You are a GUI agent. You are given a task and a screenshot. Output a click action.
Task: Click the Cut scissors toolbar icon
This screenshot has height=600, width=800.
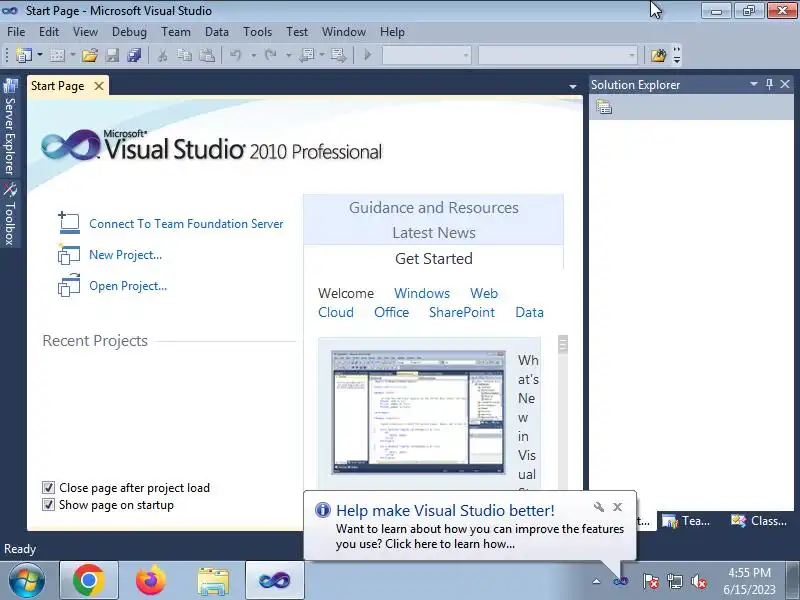click(x=163, y=55)
